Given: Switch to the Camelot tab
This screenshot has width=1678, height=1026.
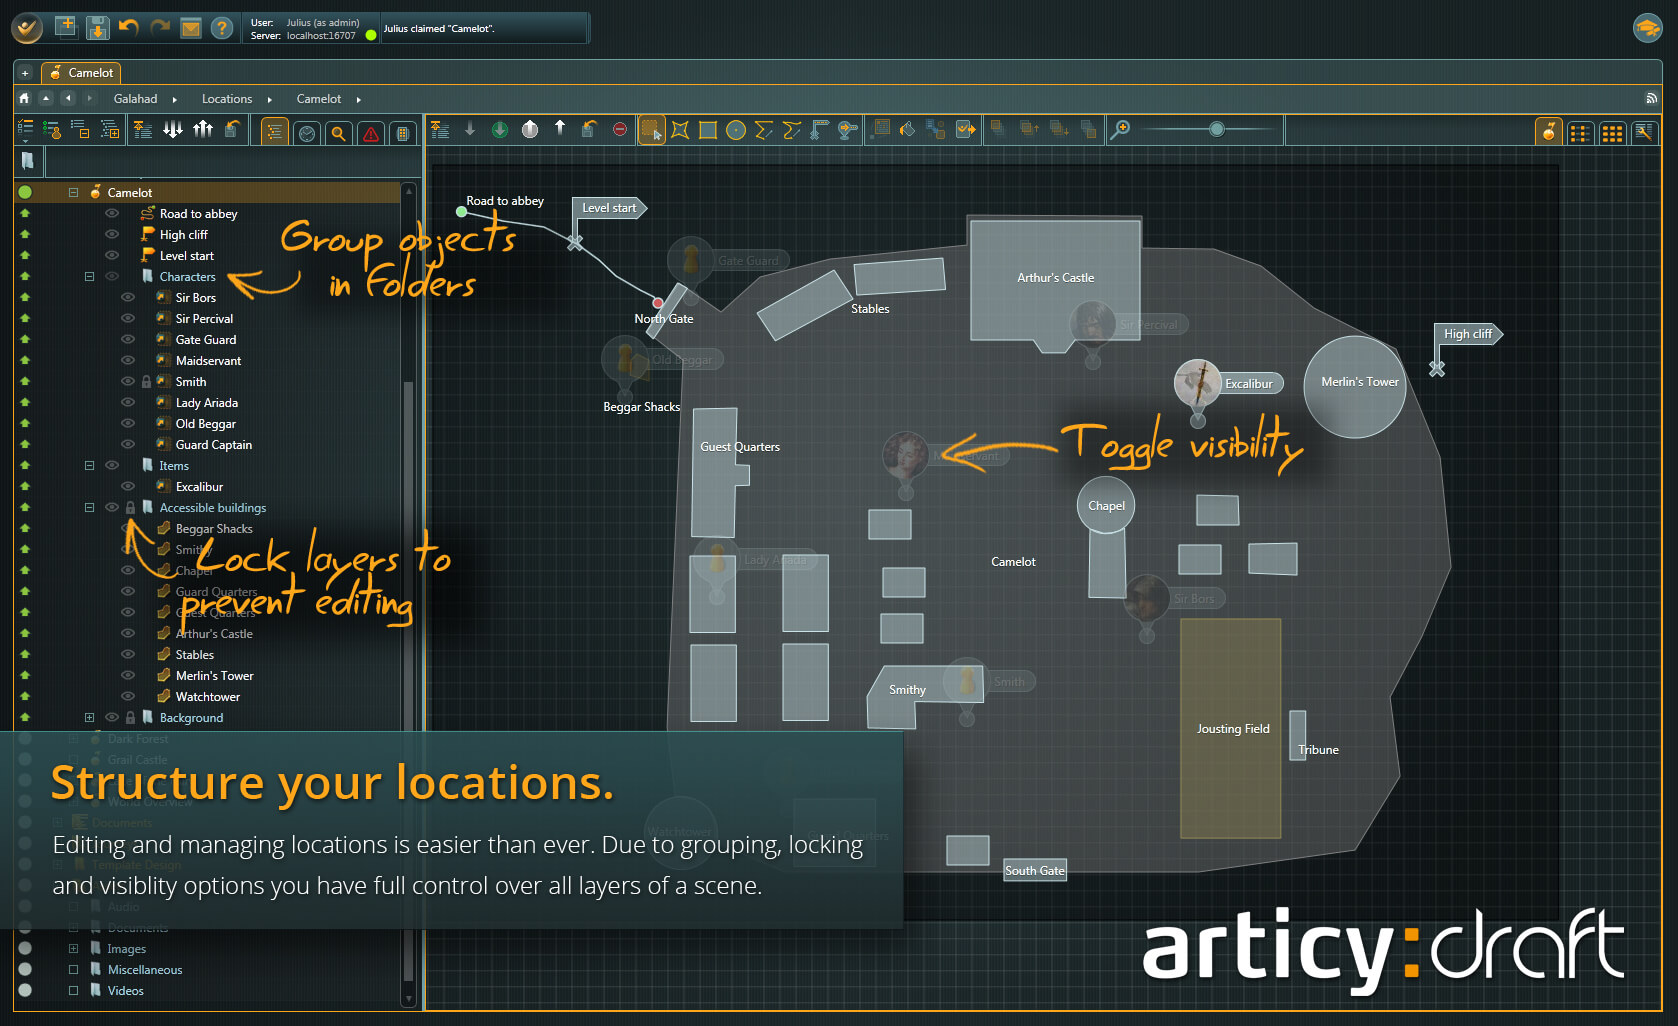Looking at the screenshot, I should tap(81, 72).
